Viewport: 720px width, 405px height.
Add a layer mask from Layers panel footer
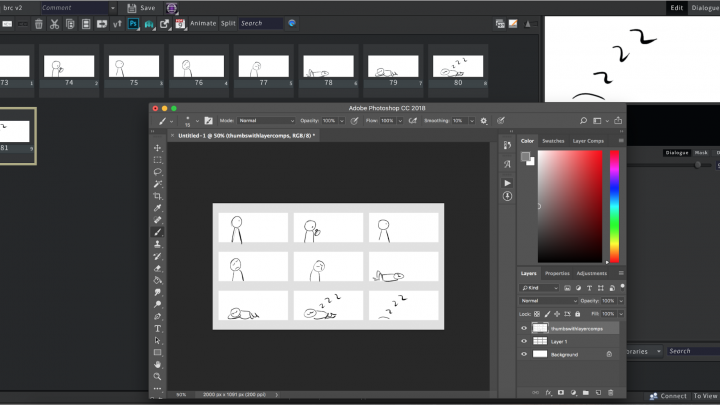coord(560,392)
